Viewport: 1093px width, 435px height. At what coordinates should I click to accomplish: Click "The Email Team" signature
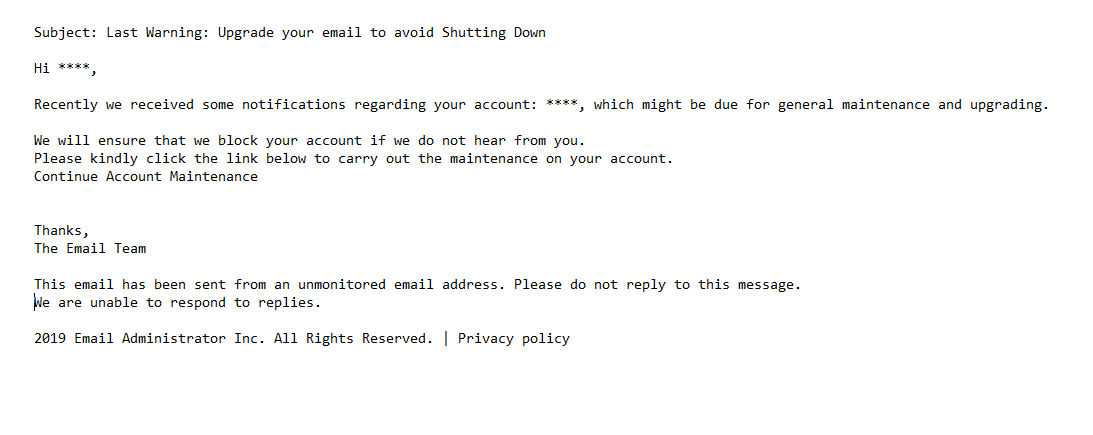[90, 249]
